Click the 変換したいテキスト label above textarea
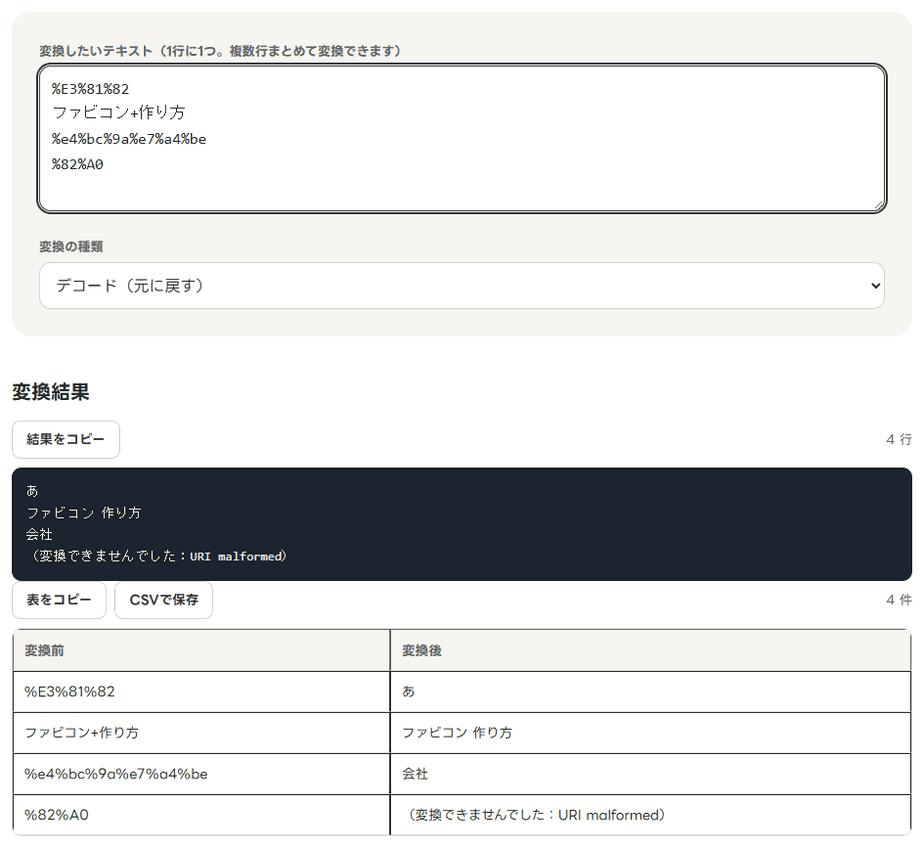 pos(220,51)
